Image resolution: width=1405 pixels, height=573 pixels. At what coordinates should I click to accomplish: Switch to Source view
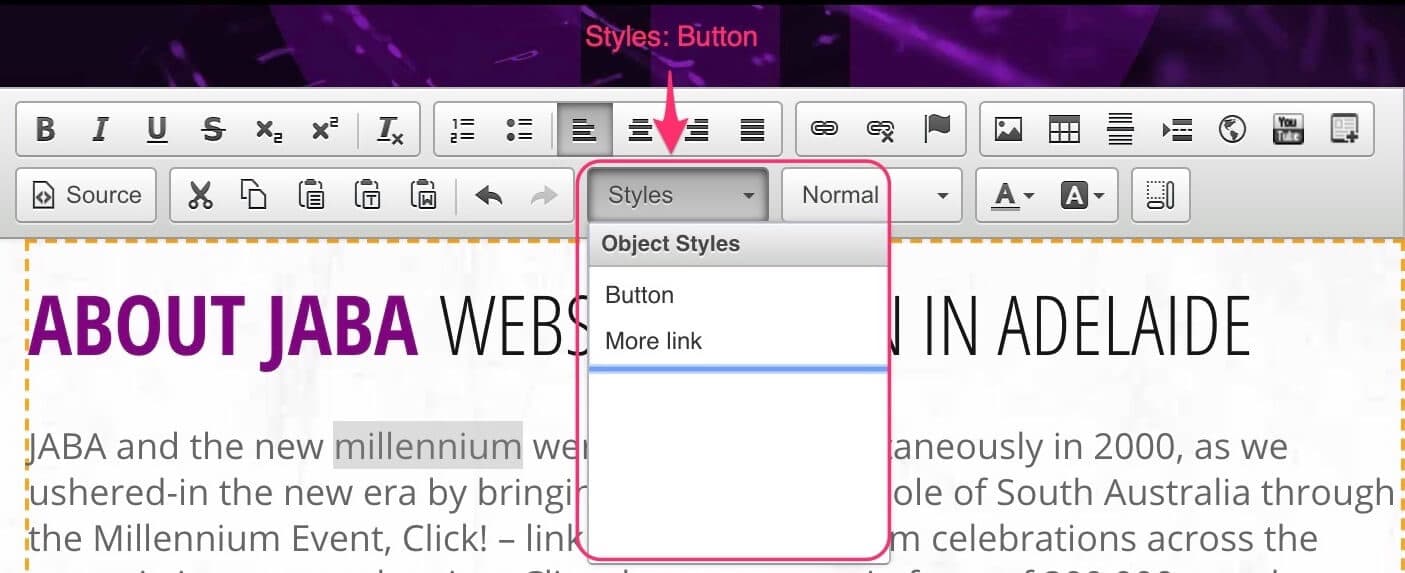click(x=87, y=195)
